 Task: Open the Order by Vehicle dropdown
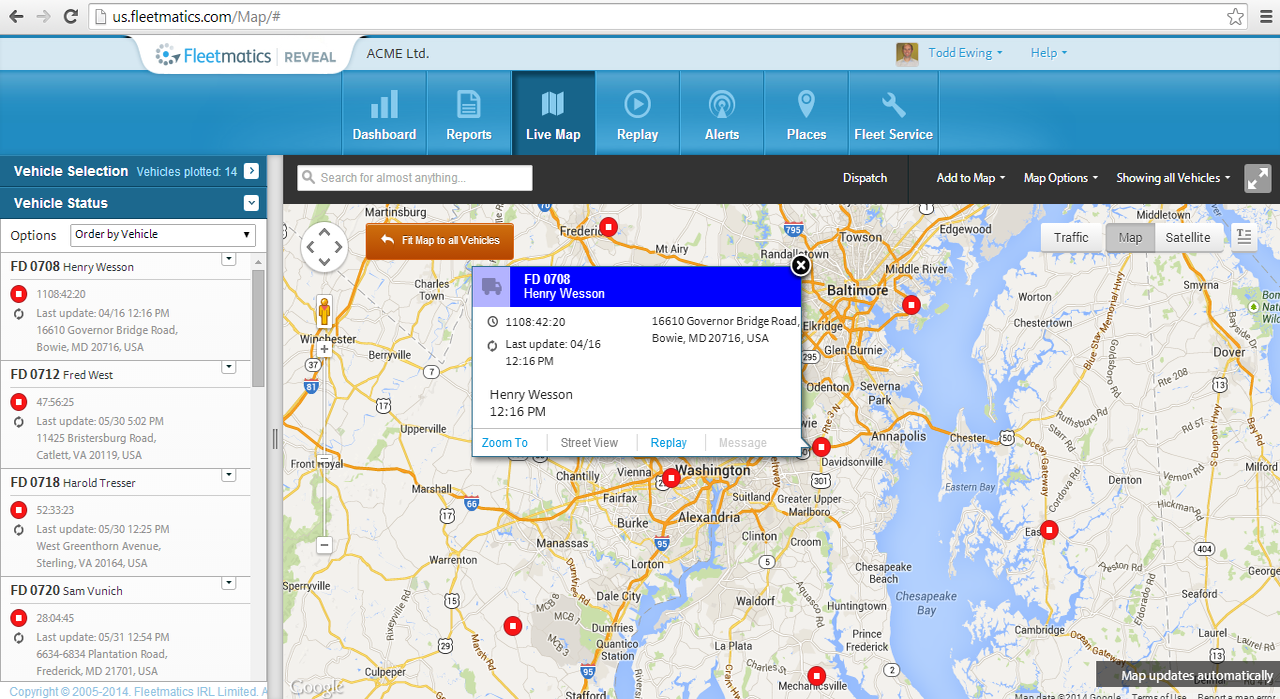(163, 234)
